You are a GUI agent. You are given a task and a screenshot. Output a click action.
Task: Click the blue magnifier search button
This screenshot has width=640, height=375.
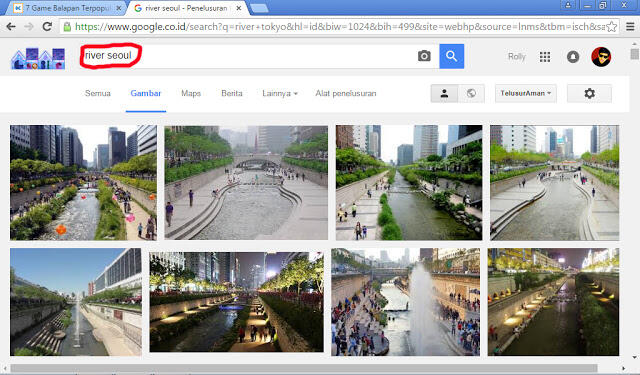coord(451,56)
